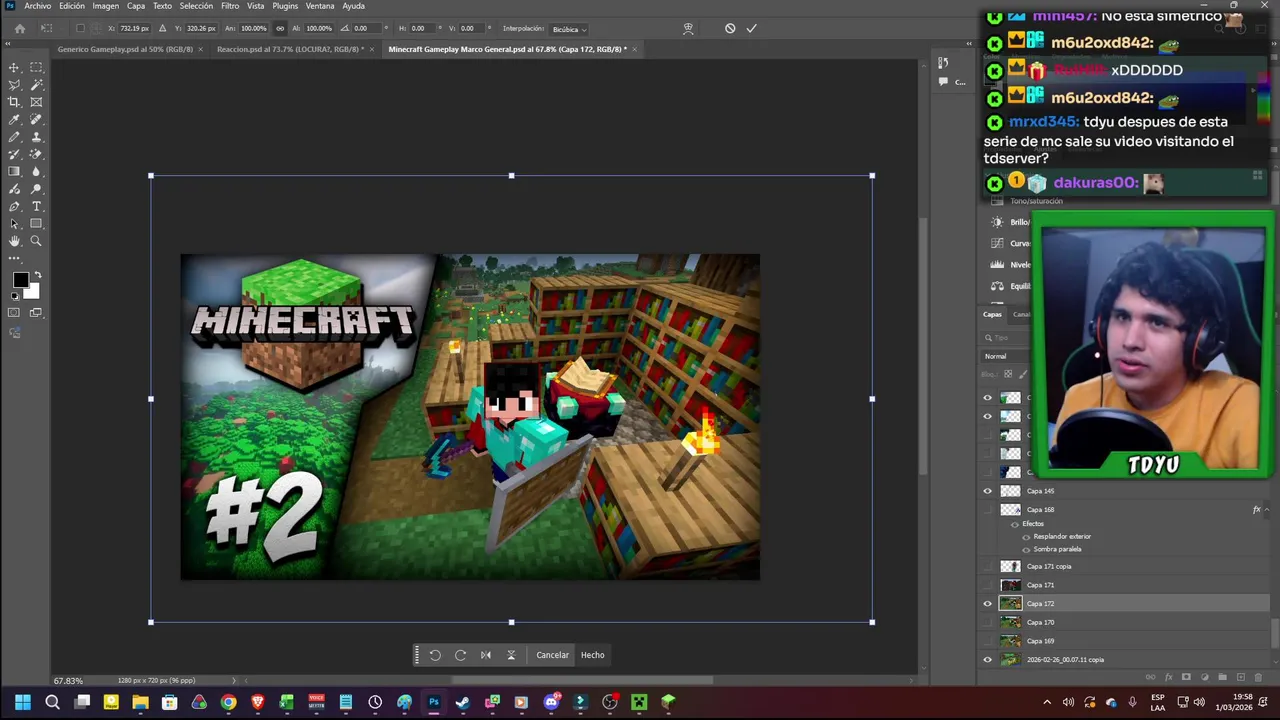Viewport: 1280px width, 720px height.
Task: Open the Edit Toolbar three-dots menu
Action: click(14, 258)
